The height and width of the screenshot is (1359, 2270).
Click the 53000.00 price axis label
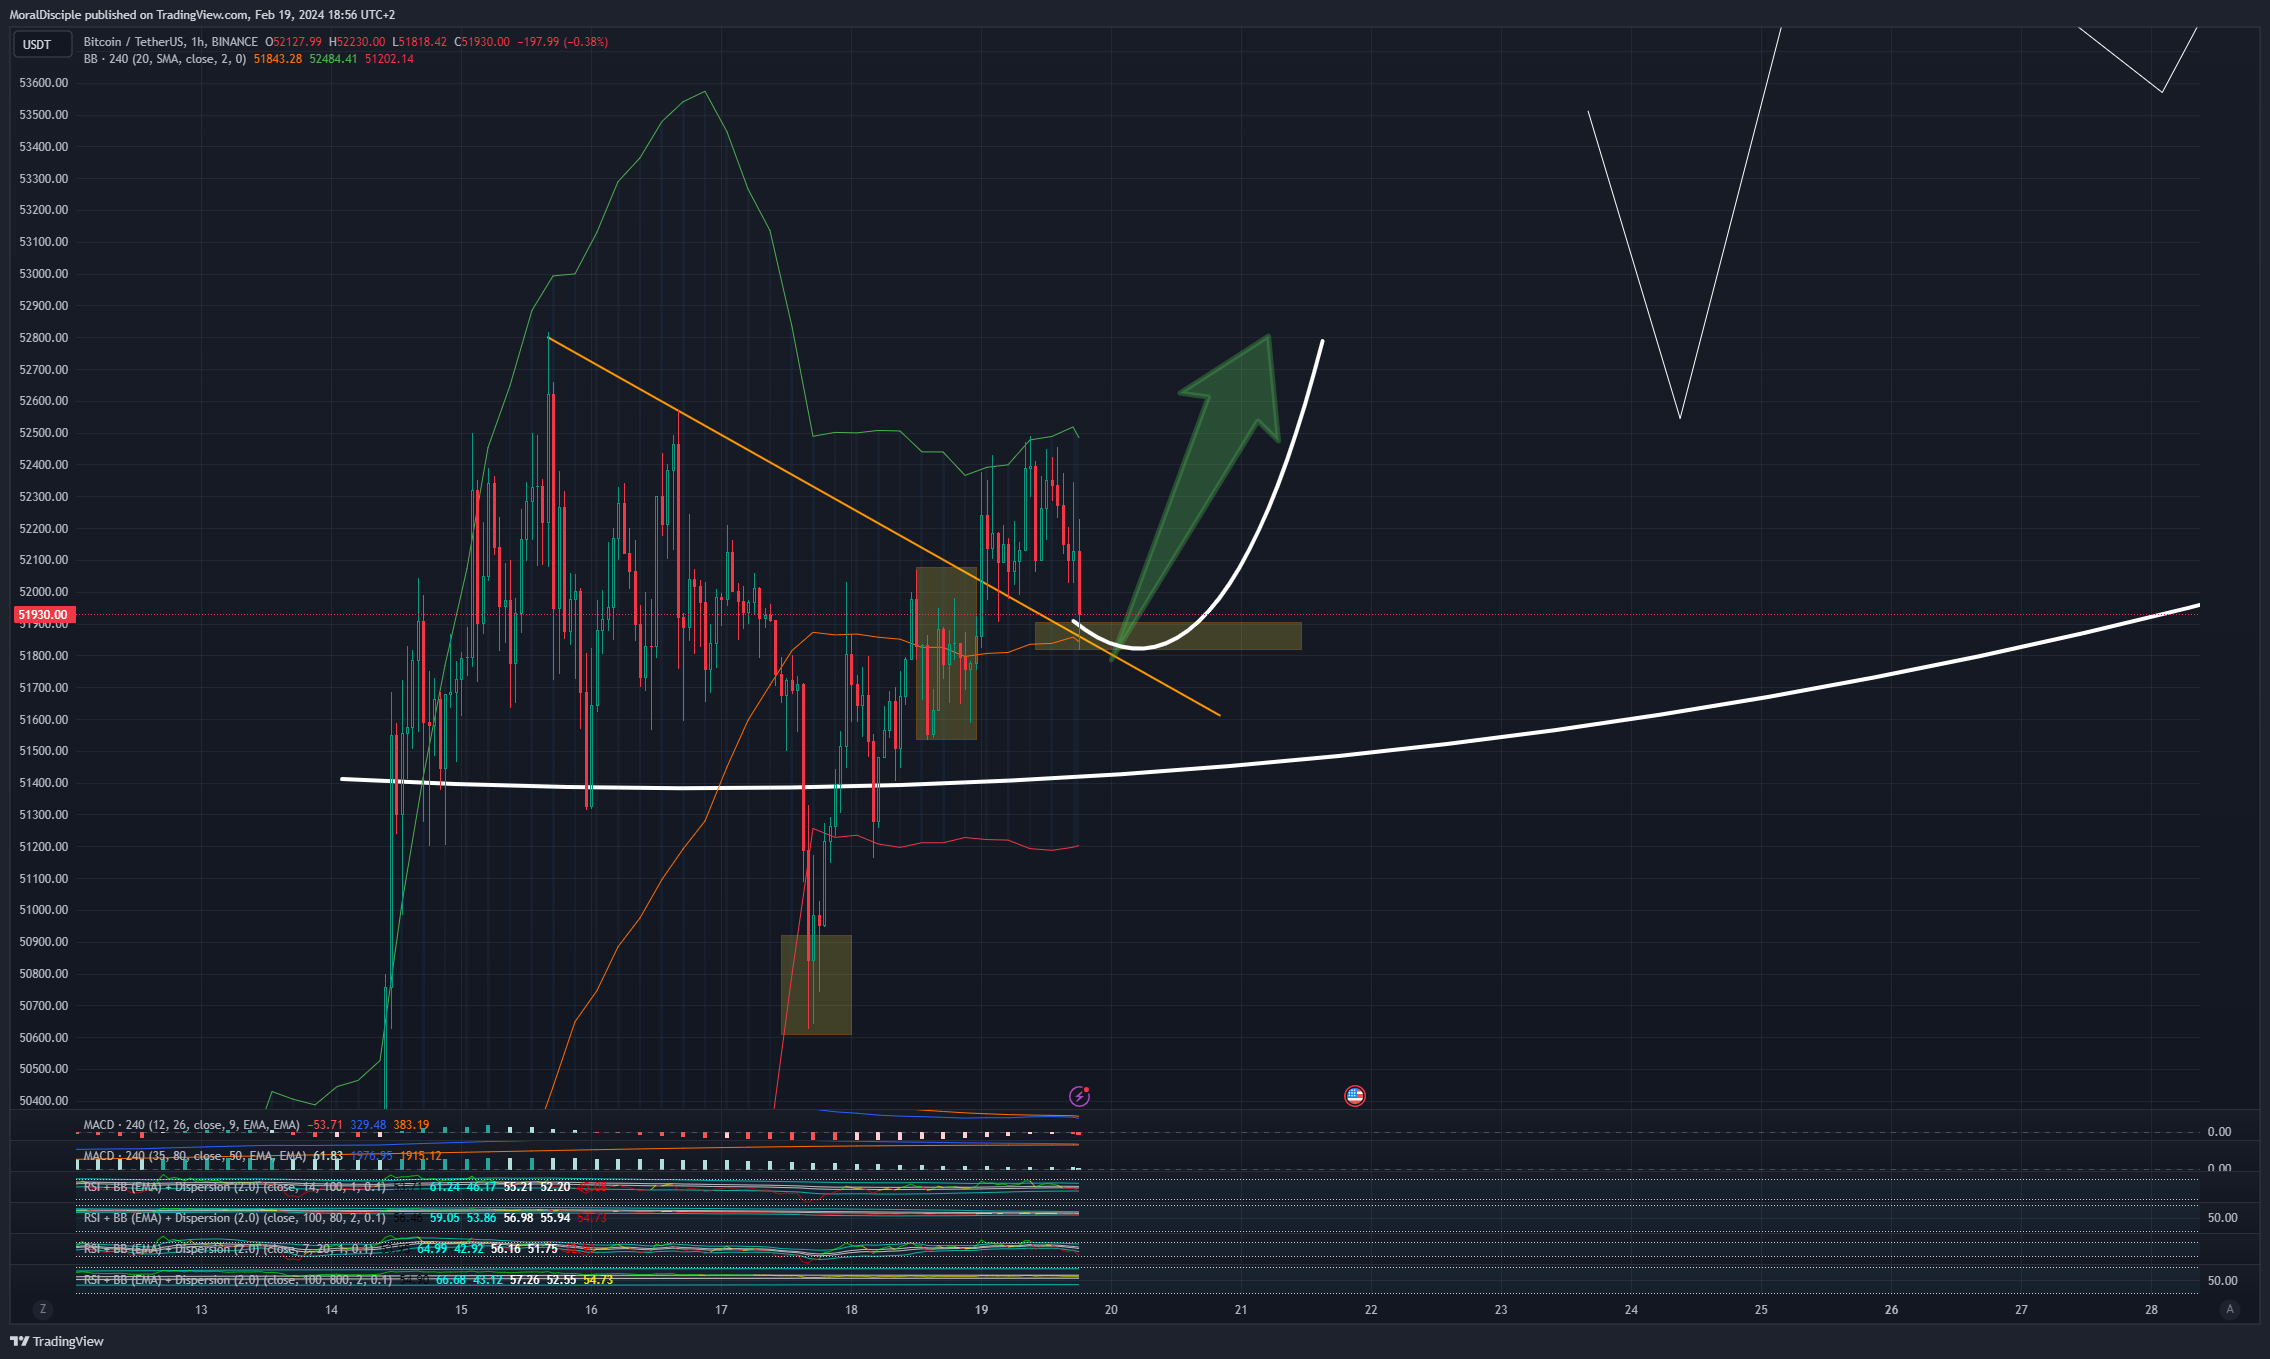coord(44,274)
